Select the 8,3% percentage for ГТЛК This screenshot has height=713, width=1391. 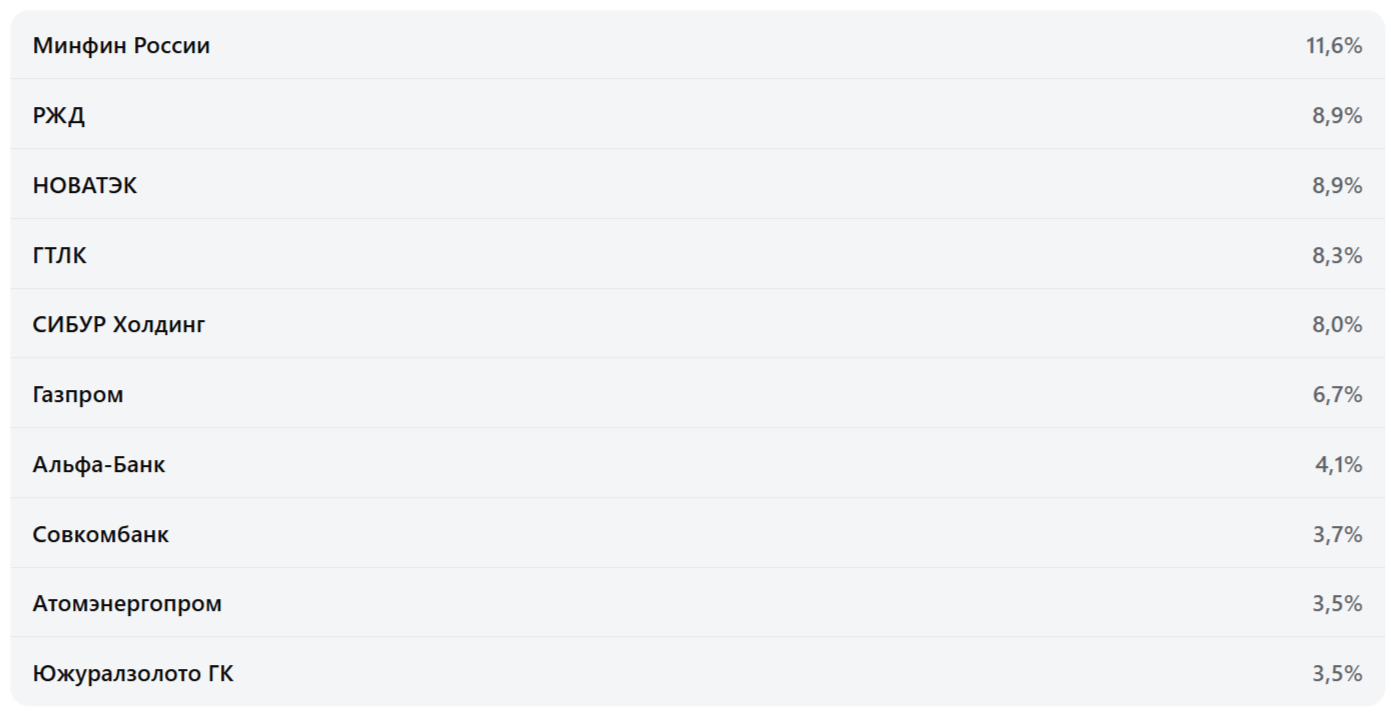pos(1337,255)
